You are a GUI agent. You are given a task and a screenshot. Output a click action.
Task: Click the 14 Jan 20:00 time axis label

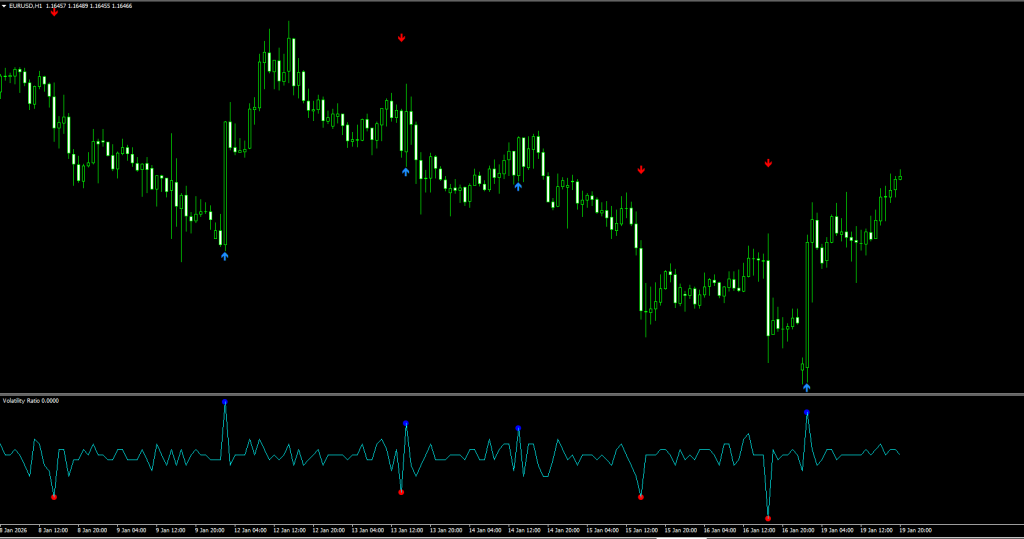click(x=564, y=531)
